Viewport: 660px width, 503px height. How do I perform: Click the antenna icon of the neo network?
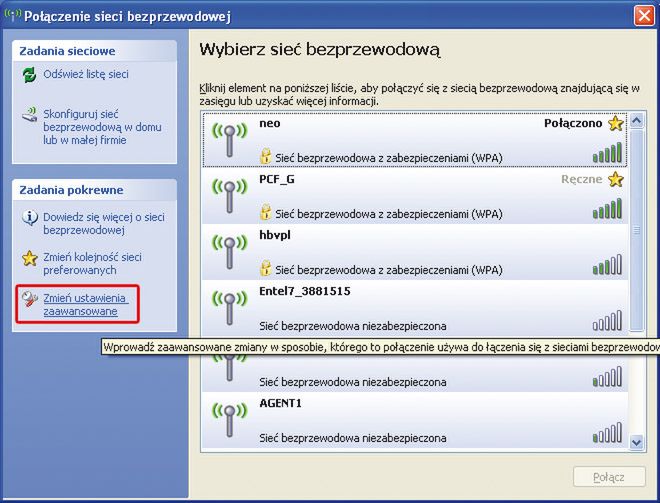229,140
